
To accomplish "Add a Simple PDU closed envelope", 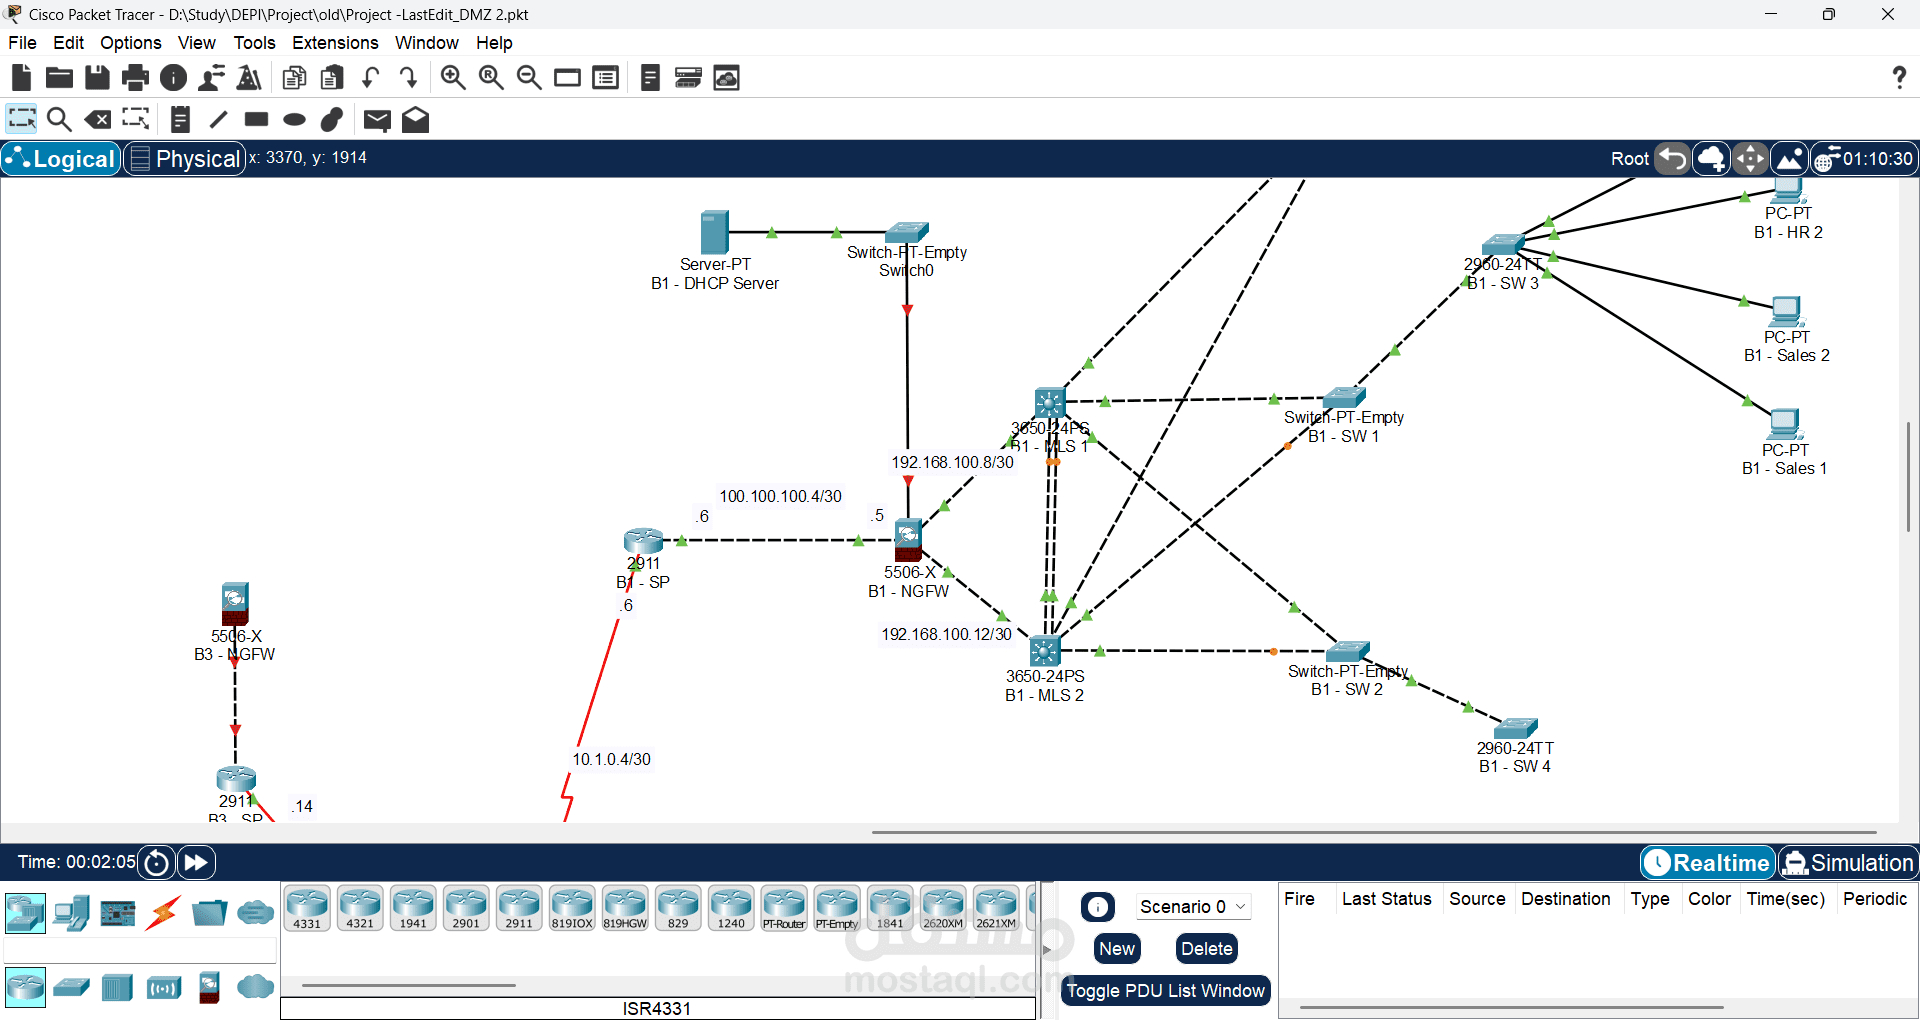I will (377, 120).
